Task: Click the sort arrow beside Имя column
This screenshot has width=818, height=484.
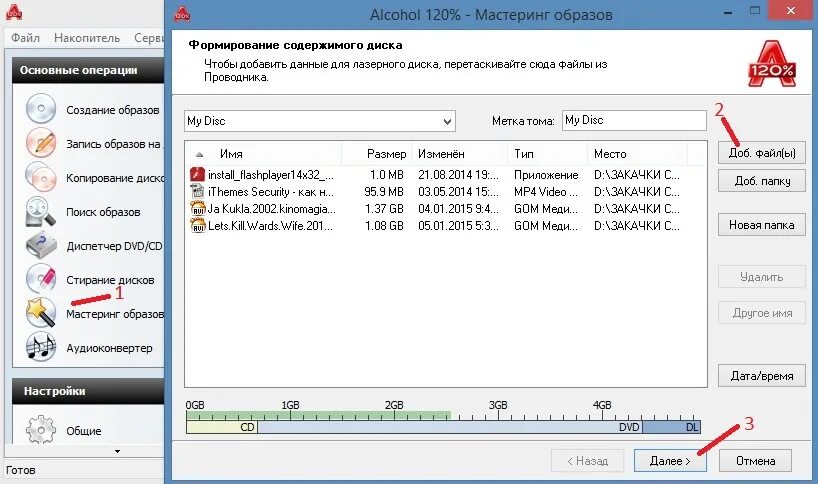Action: click(x=199, y=154)
